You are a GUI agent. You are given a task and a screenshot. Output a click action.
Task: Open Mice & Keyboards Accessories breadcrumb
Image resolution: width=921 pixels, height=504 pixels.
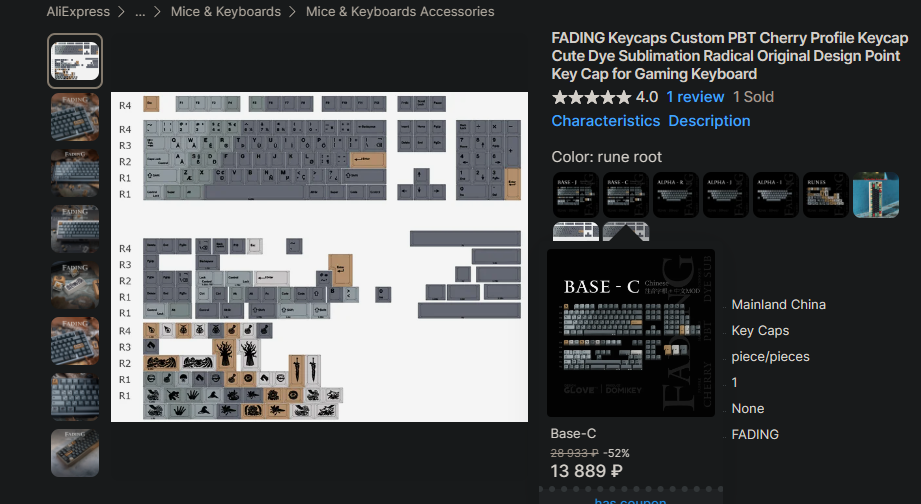tap(400, 12)
